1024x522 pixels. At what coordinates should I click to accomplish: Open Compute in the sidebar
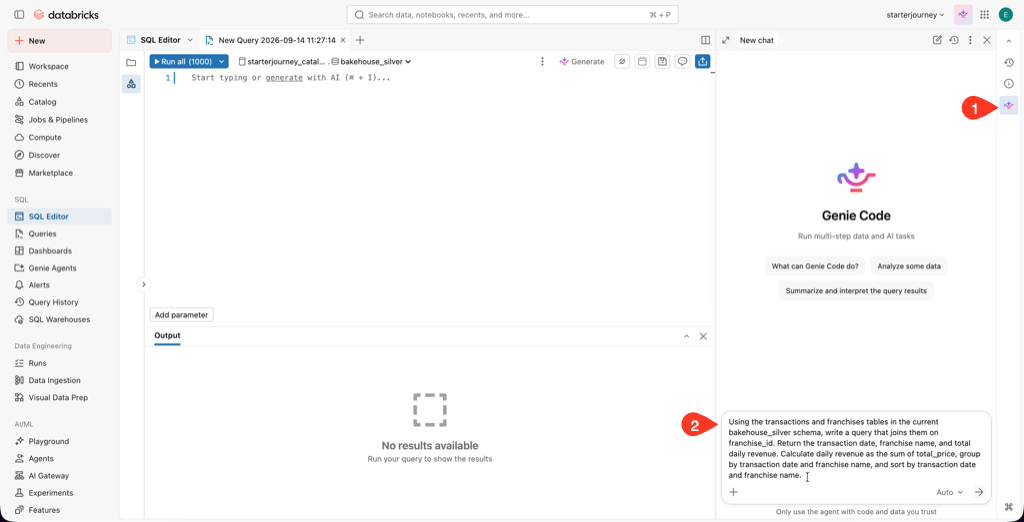[59, 137]
